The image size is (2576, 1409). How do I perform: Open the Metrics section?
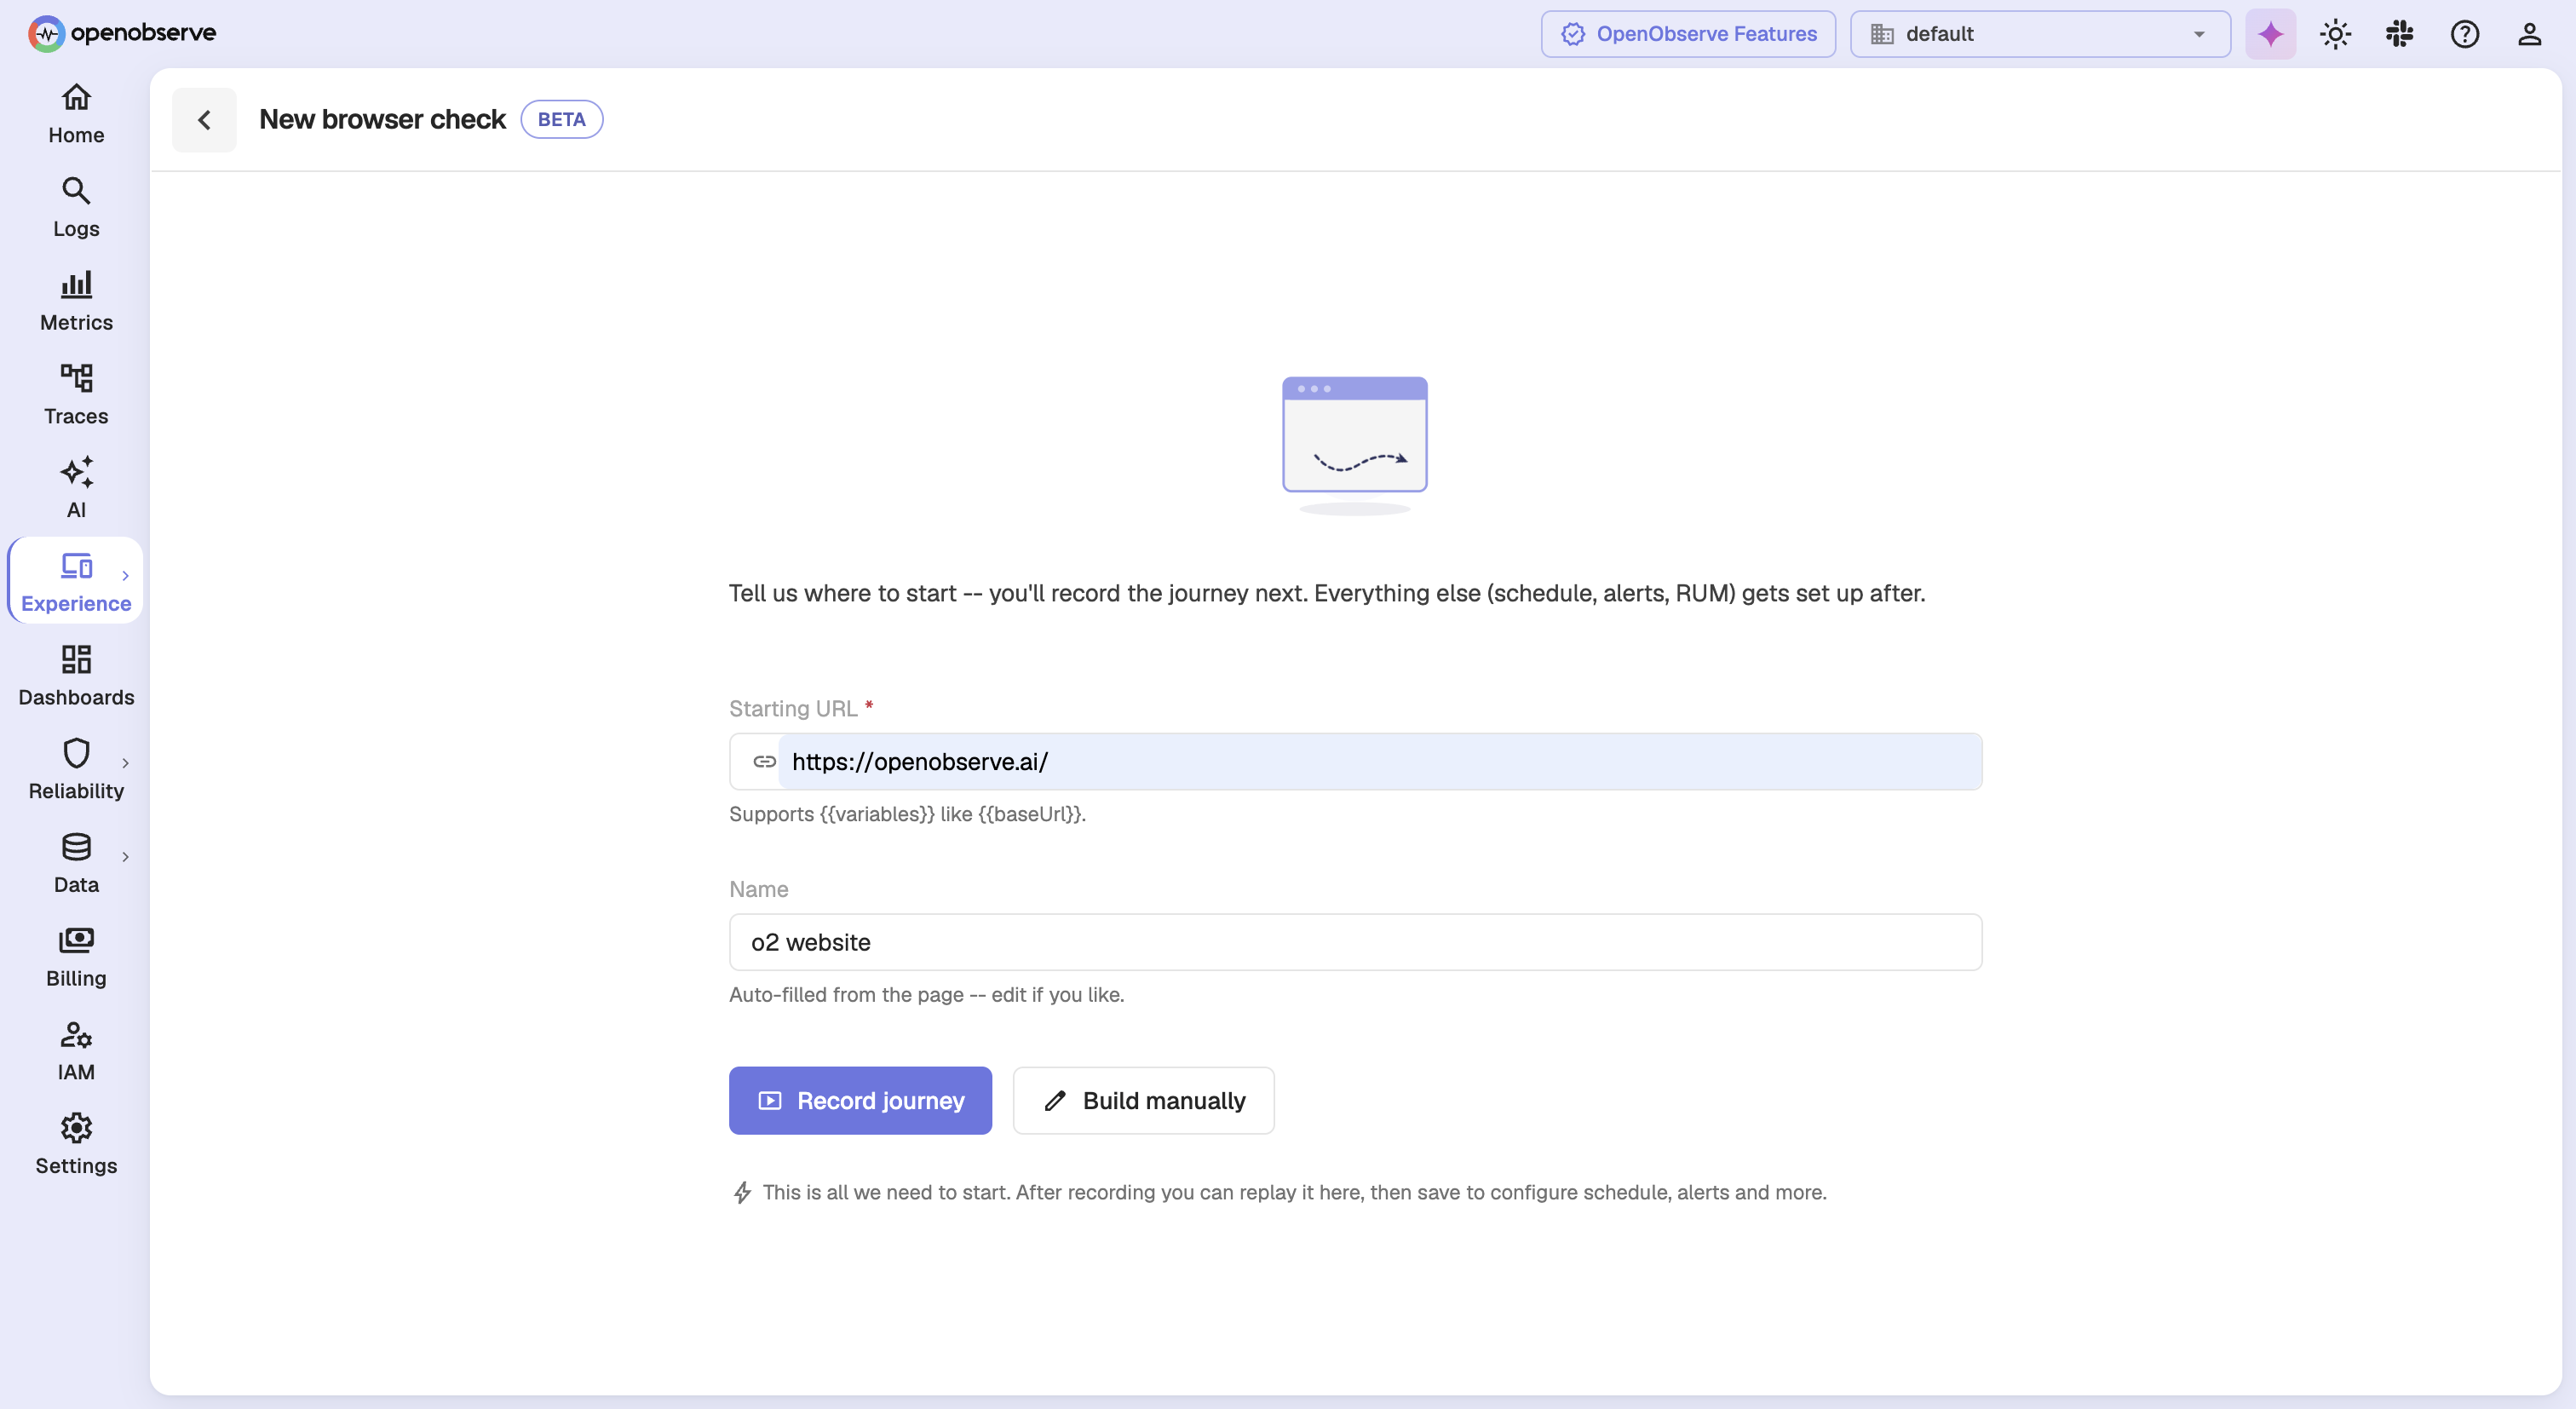(76, 301)
